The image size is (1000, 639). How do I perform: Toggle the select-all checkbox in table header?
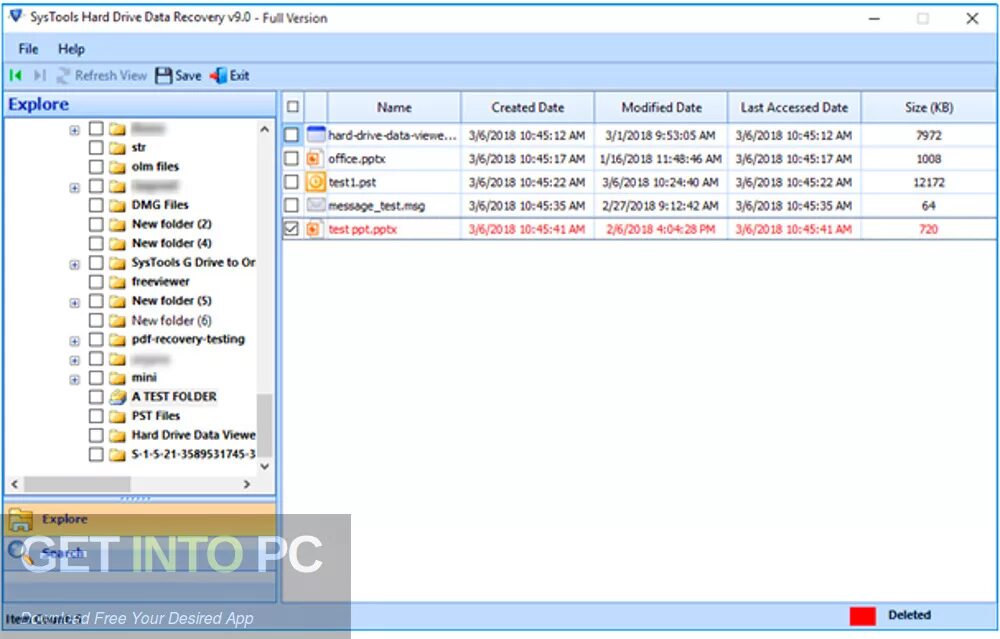[293, 106]
